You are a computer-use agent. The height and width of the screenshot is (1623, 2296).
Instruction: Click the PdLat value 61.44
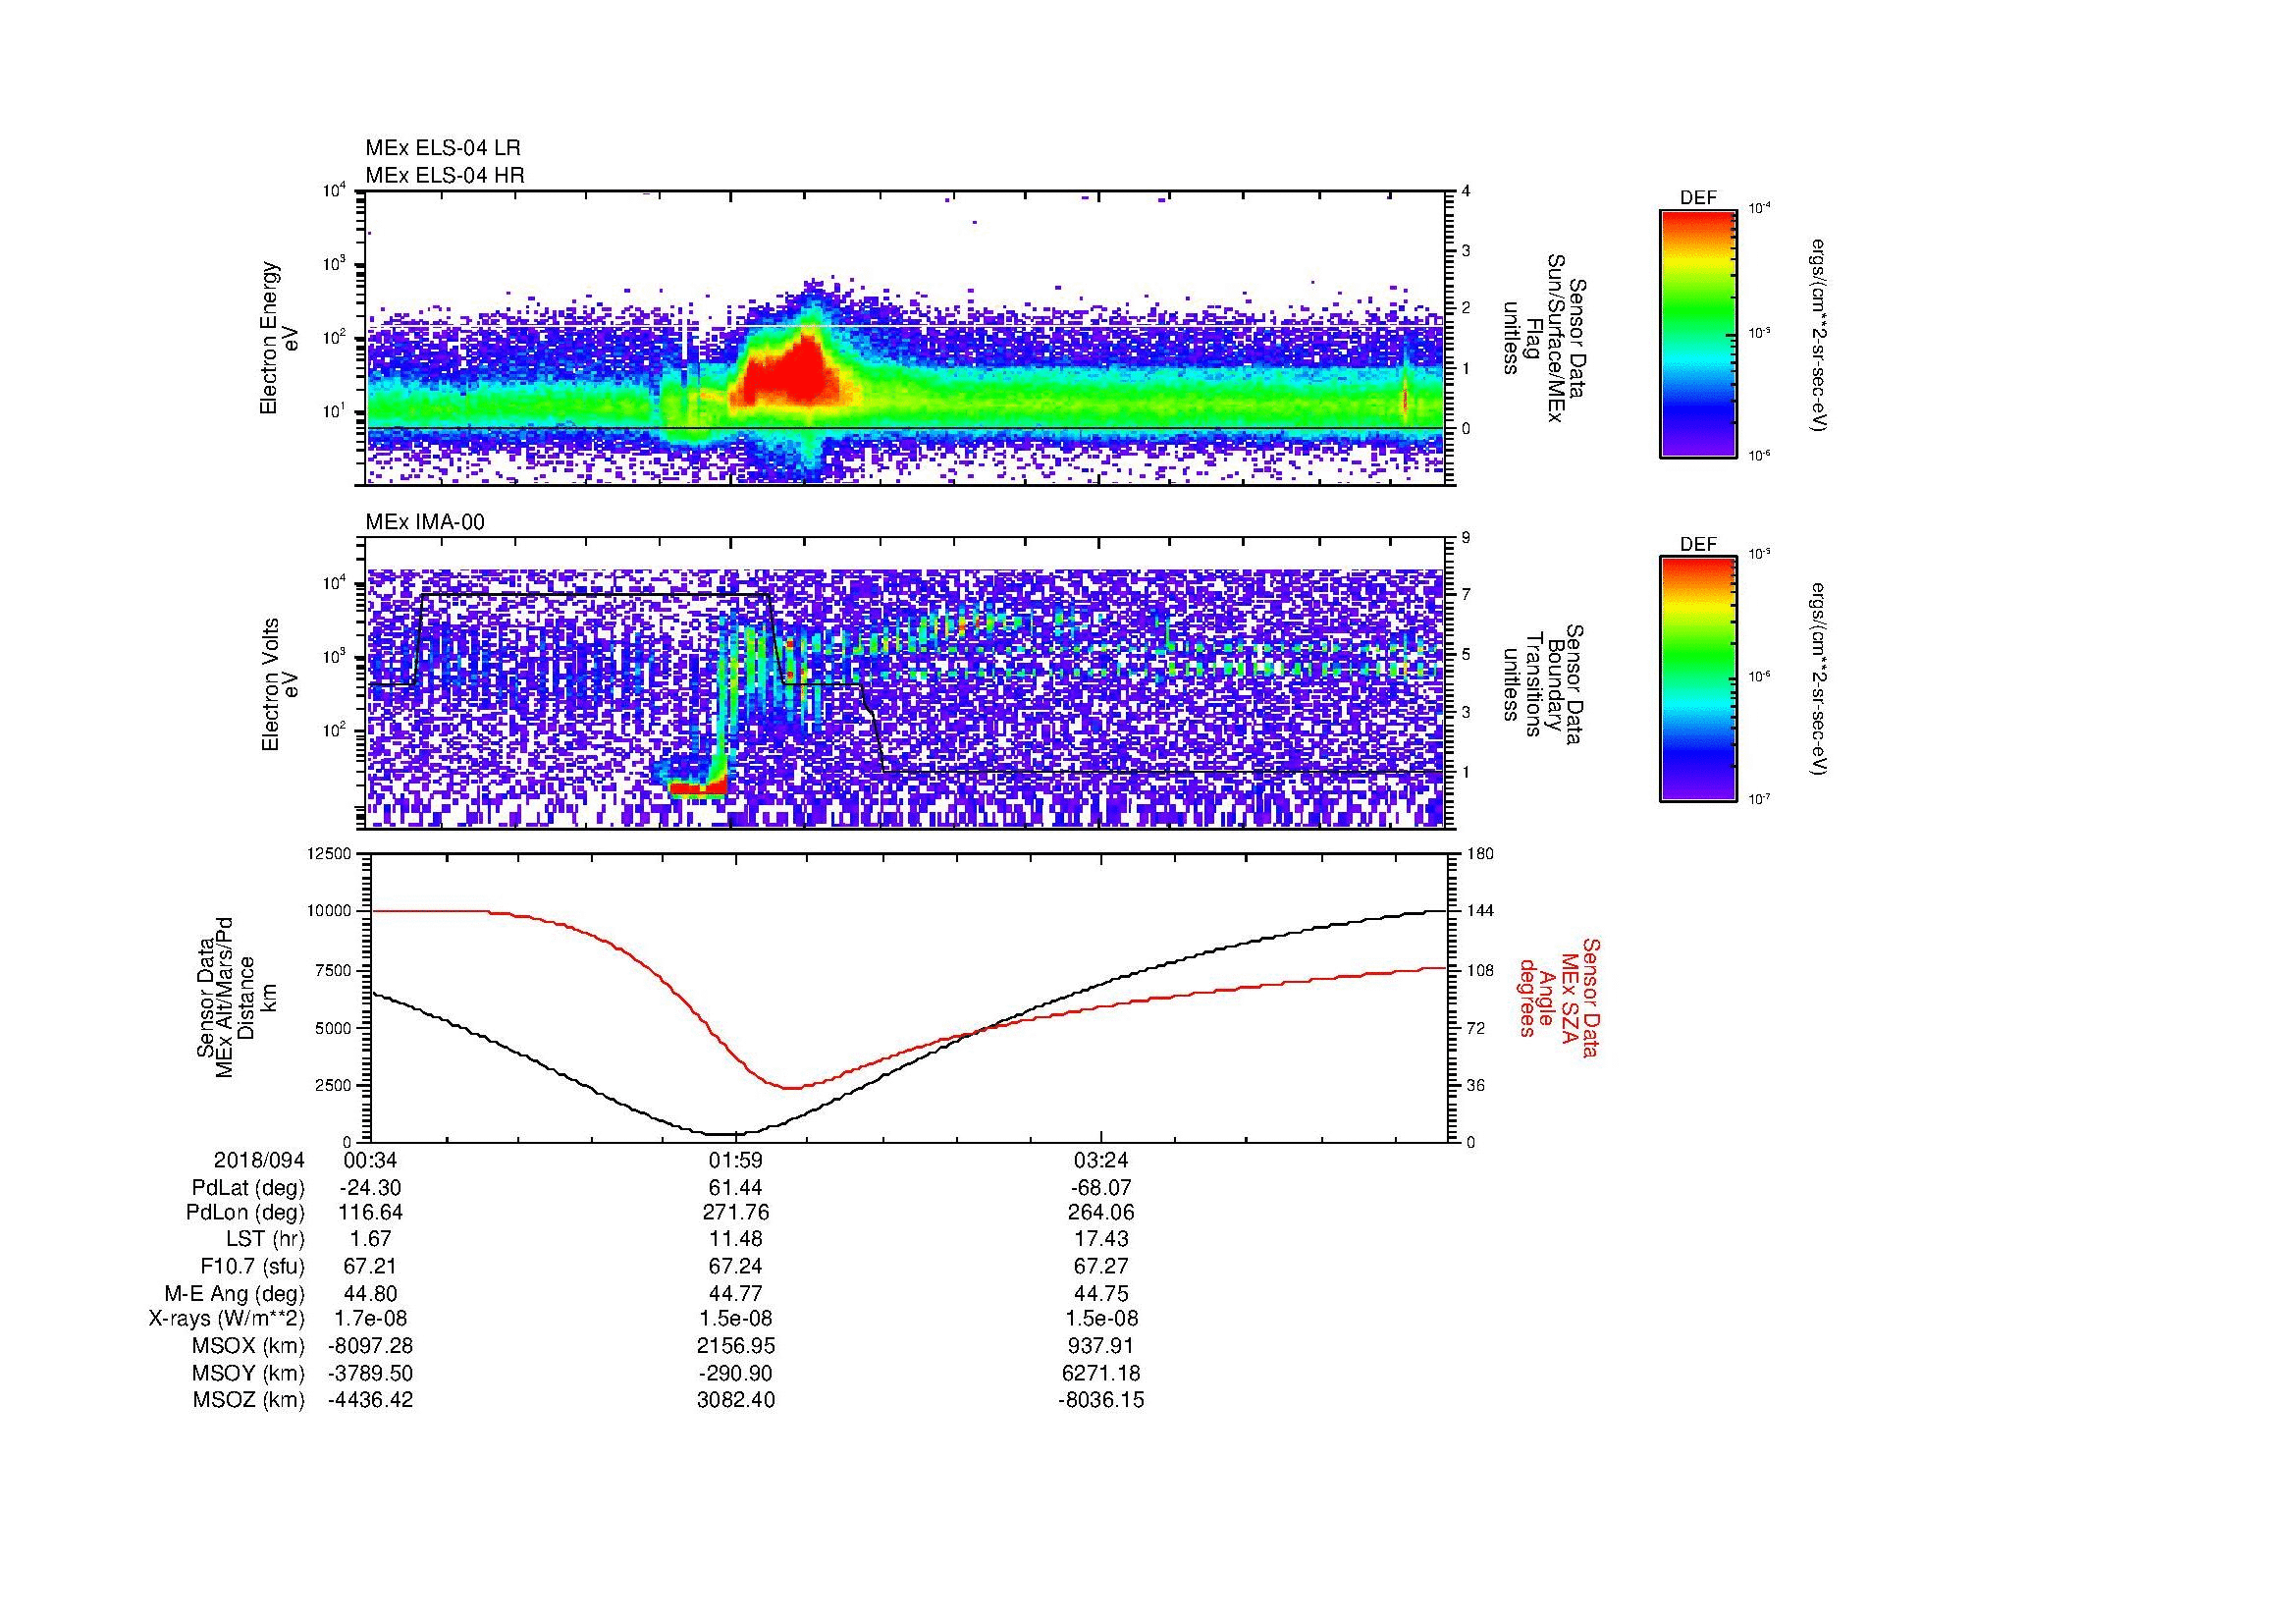736,1188
